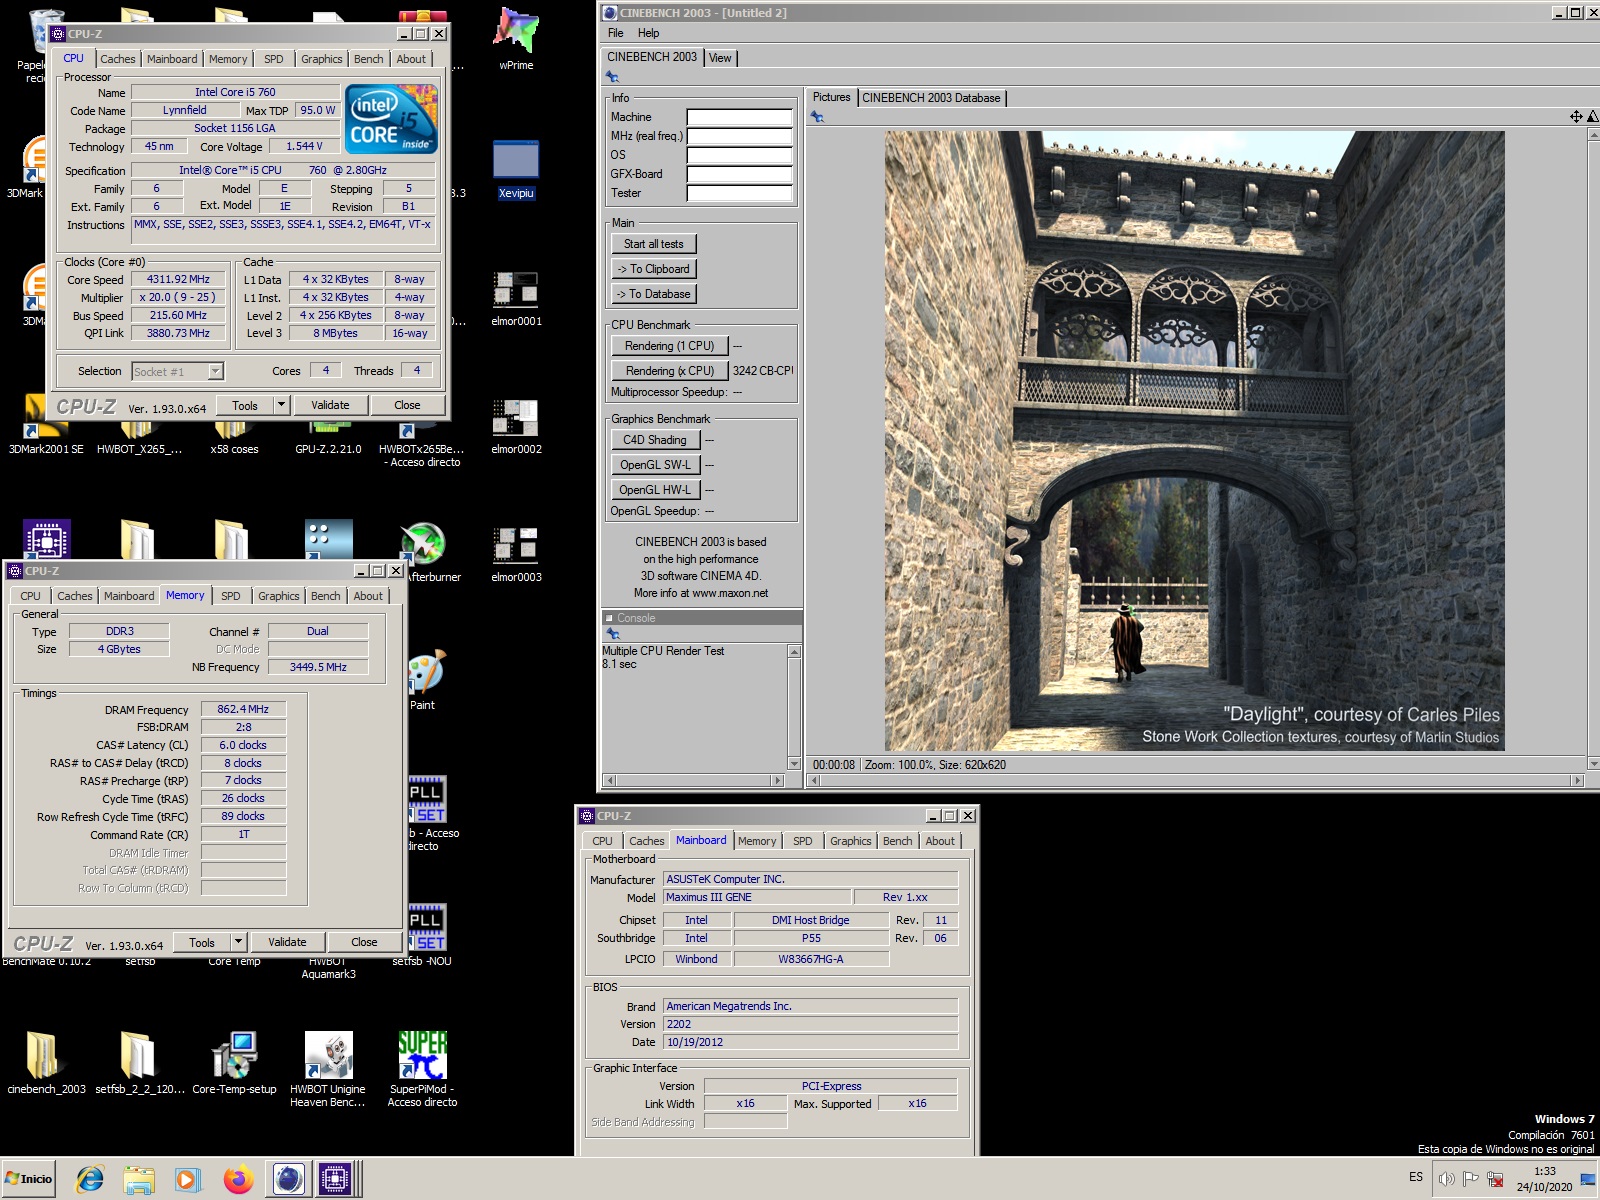1600x1200 pixels.
Task: Launch the SuperPiMod shortcut
Action: coord(422,1069)
